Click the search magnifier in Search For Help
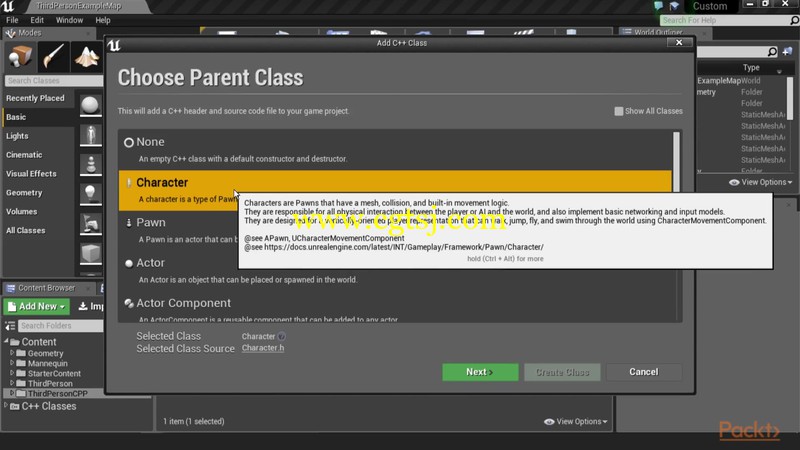Image resolution: width=800 pixels, height=450 pixels. pyautogui.click(x=794, y=20)
